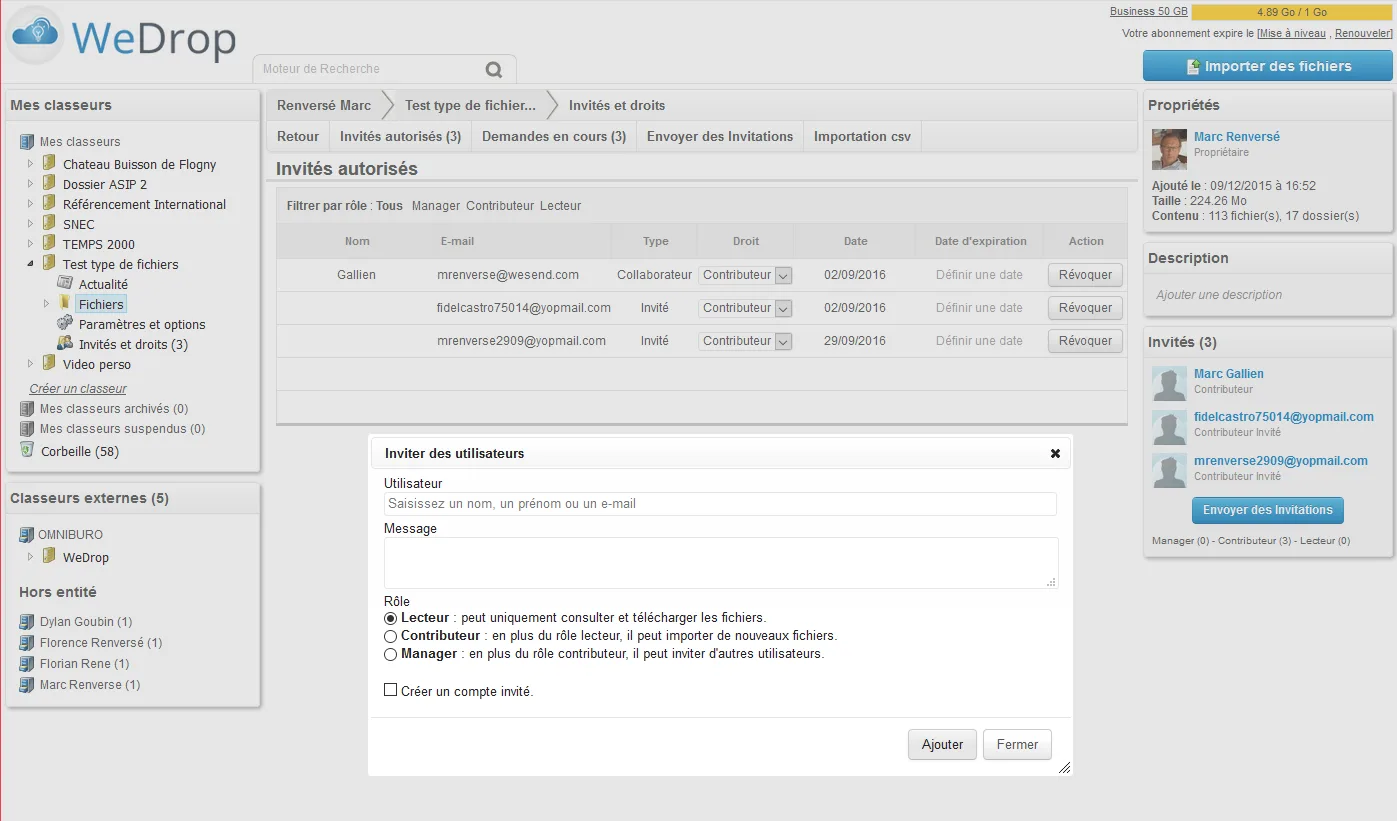1397x821 pixels.
Task: Select the Manager role radio button
Action: [391, 654]
